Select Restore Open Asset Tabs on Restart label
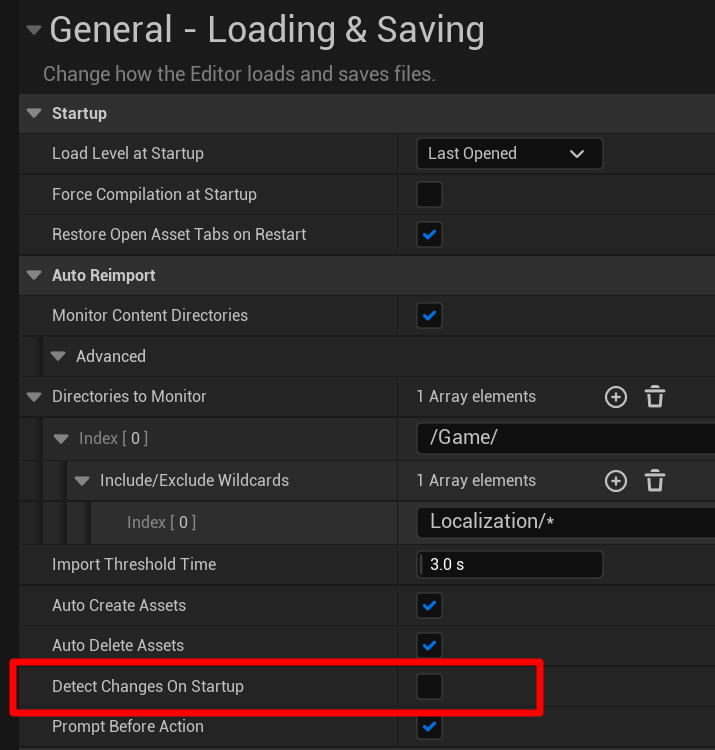 179,234
